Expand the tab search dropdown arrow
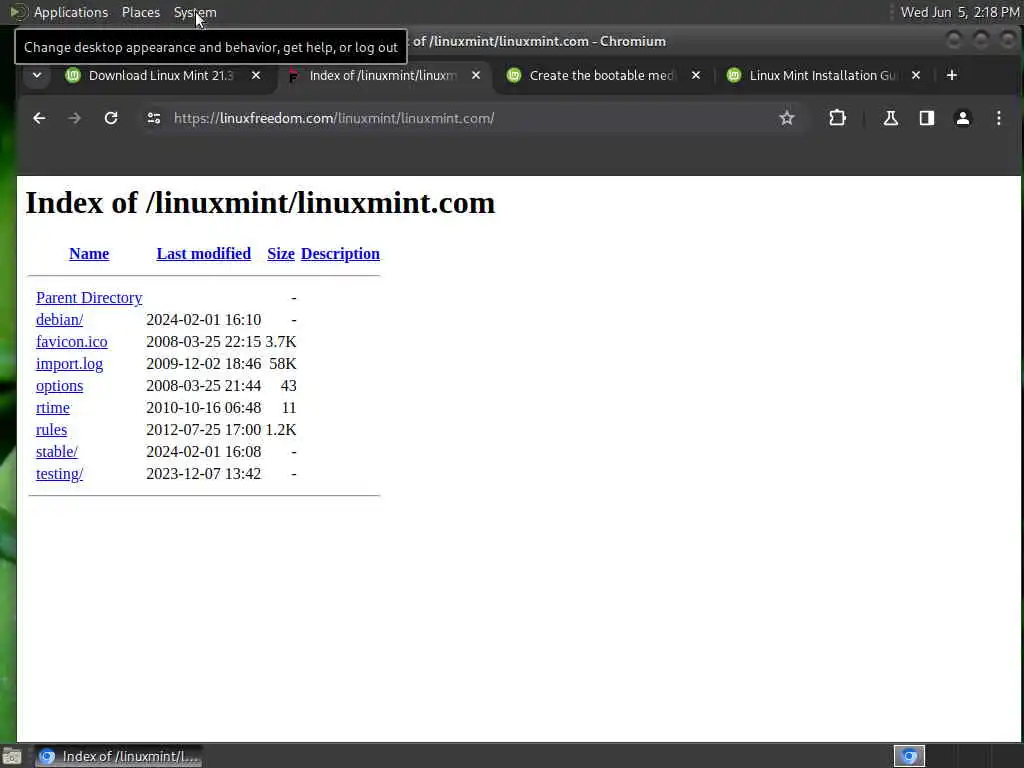Image resolution: width=1024 pixels, height=768 pixels. tap(37, 75)
